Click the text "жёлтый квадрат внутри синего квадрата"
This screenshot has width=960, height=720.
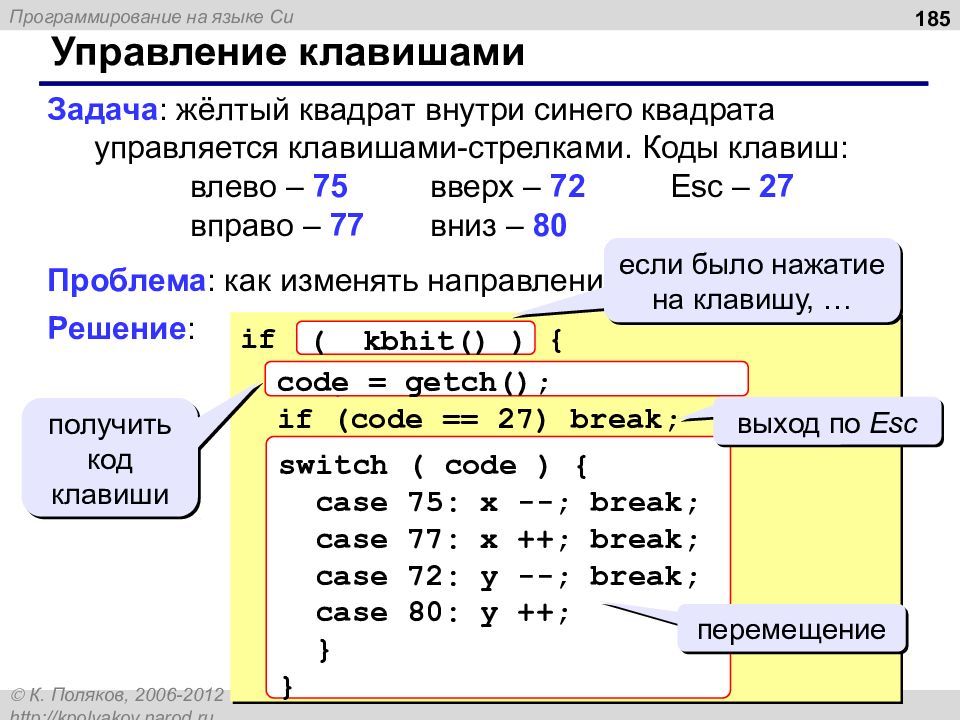(475, 110)
